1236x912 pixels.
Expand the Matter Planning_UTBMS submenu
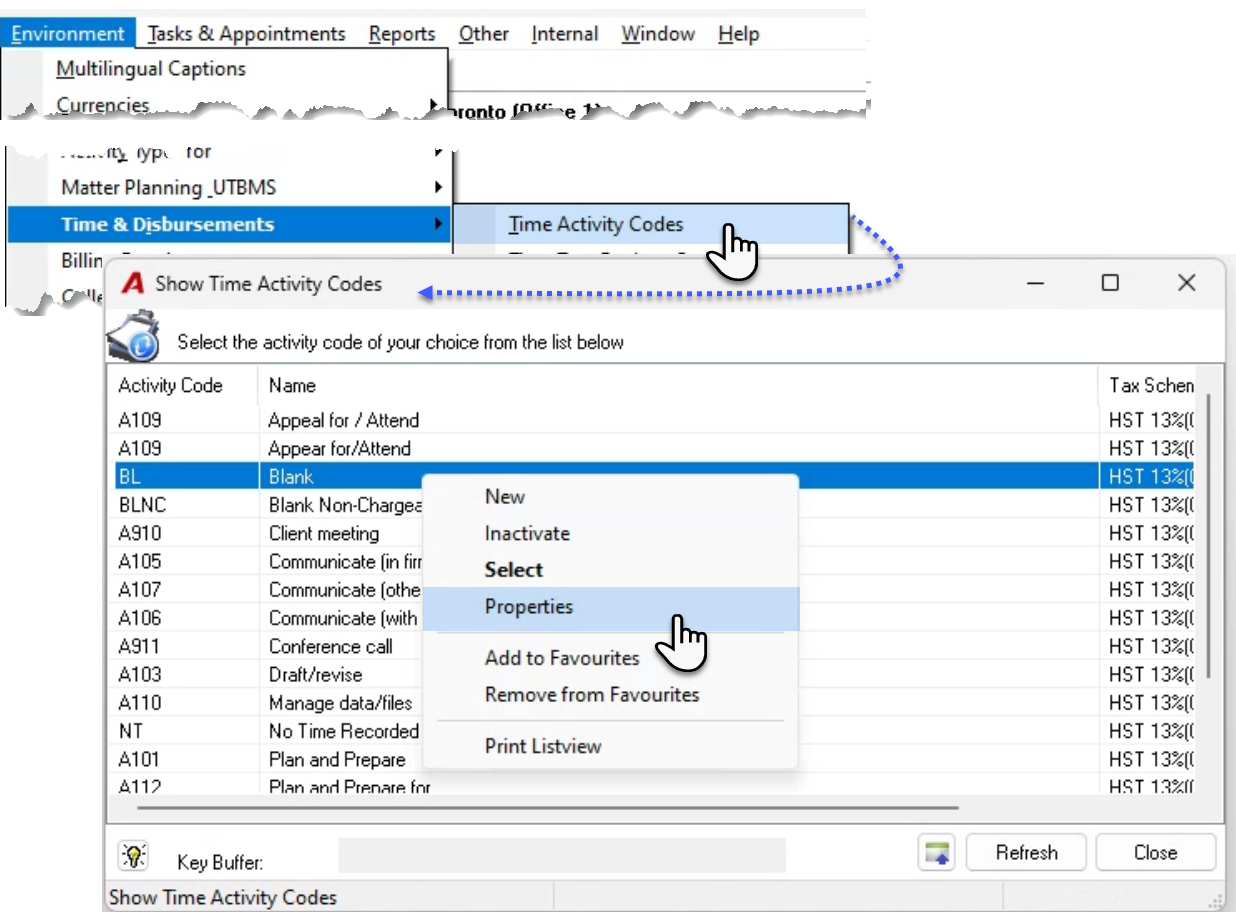click(438, 187)
